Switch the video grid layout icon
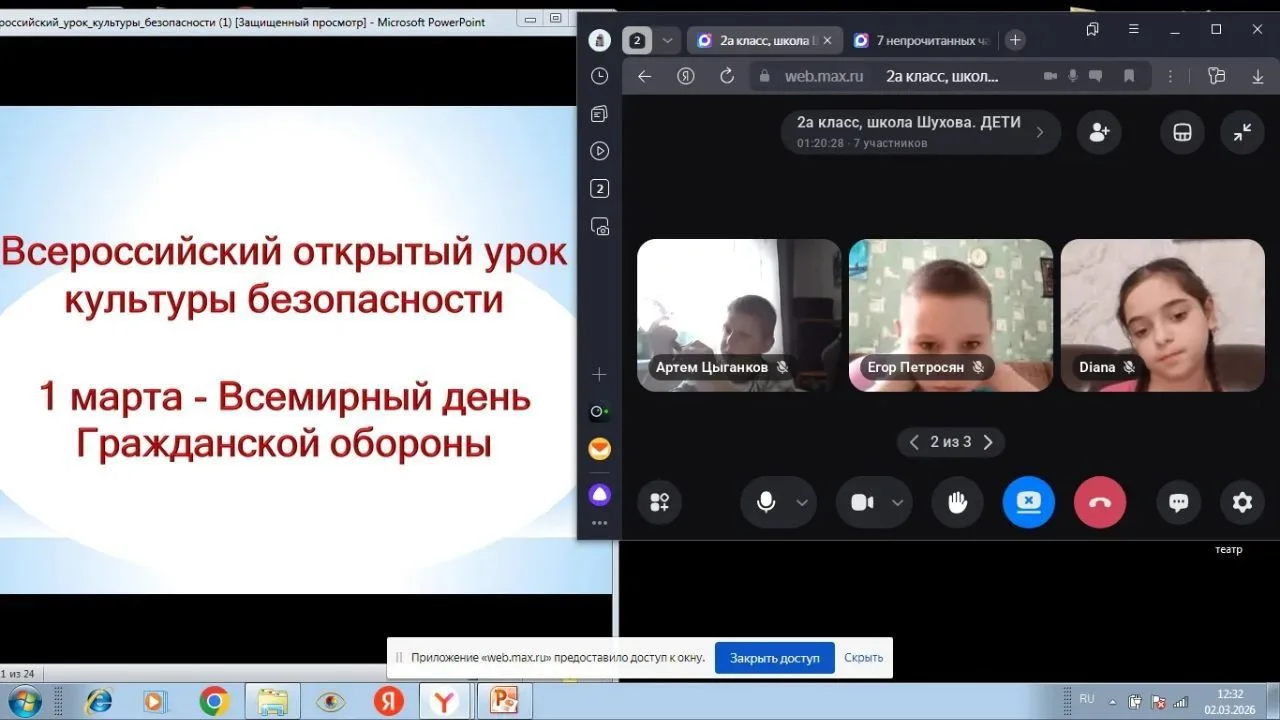 click(1182, 132)
